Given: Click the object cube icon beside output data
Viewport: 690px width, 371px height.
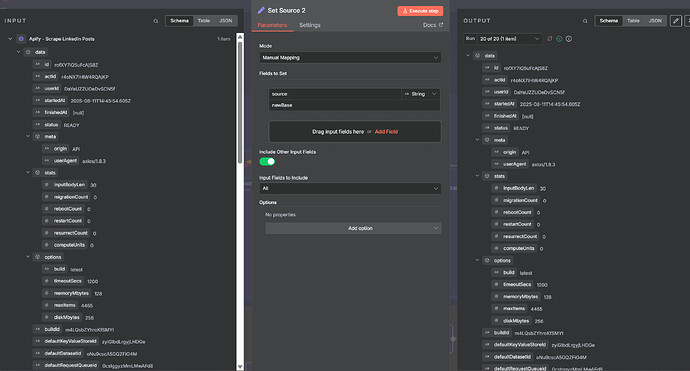Looking at the screenshot, I should pyautogui.click(x=477, y=55).
